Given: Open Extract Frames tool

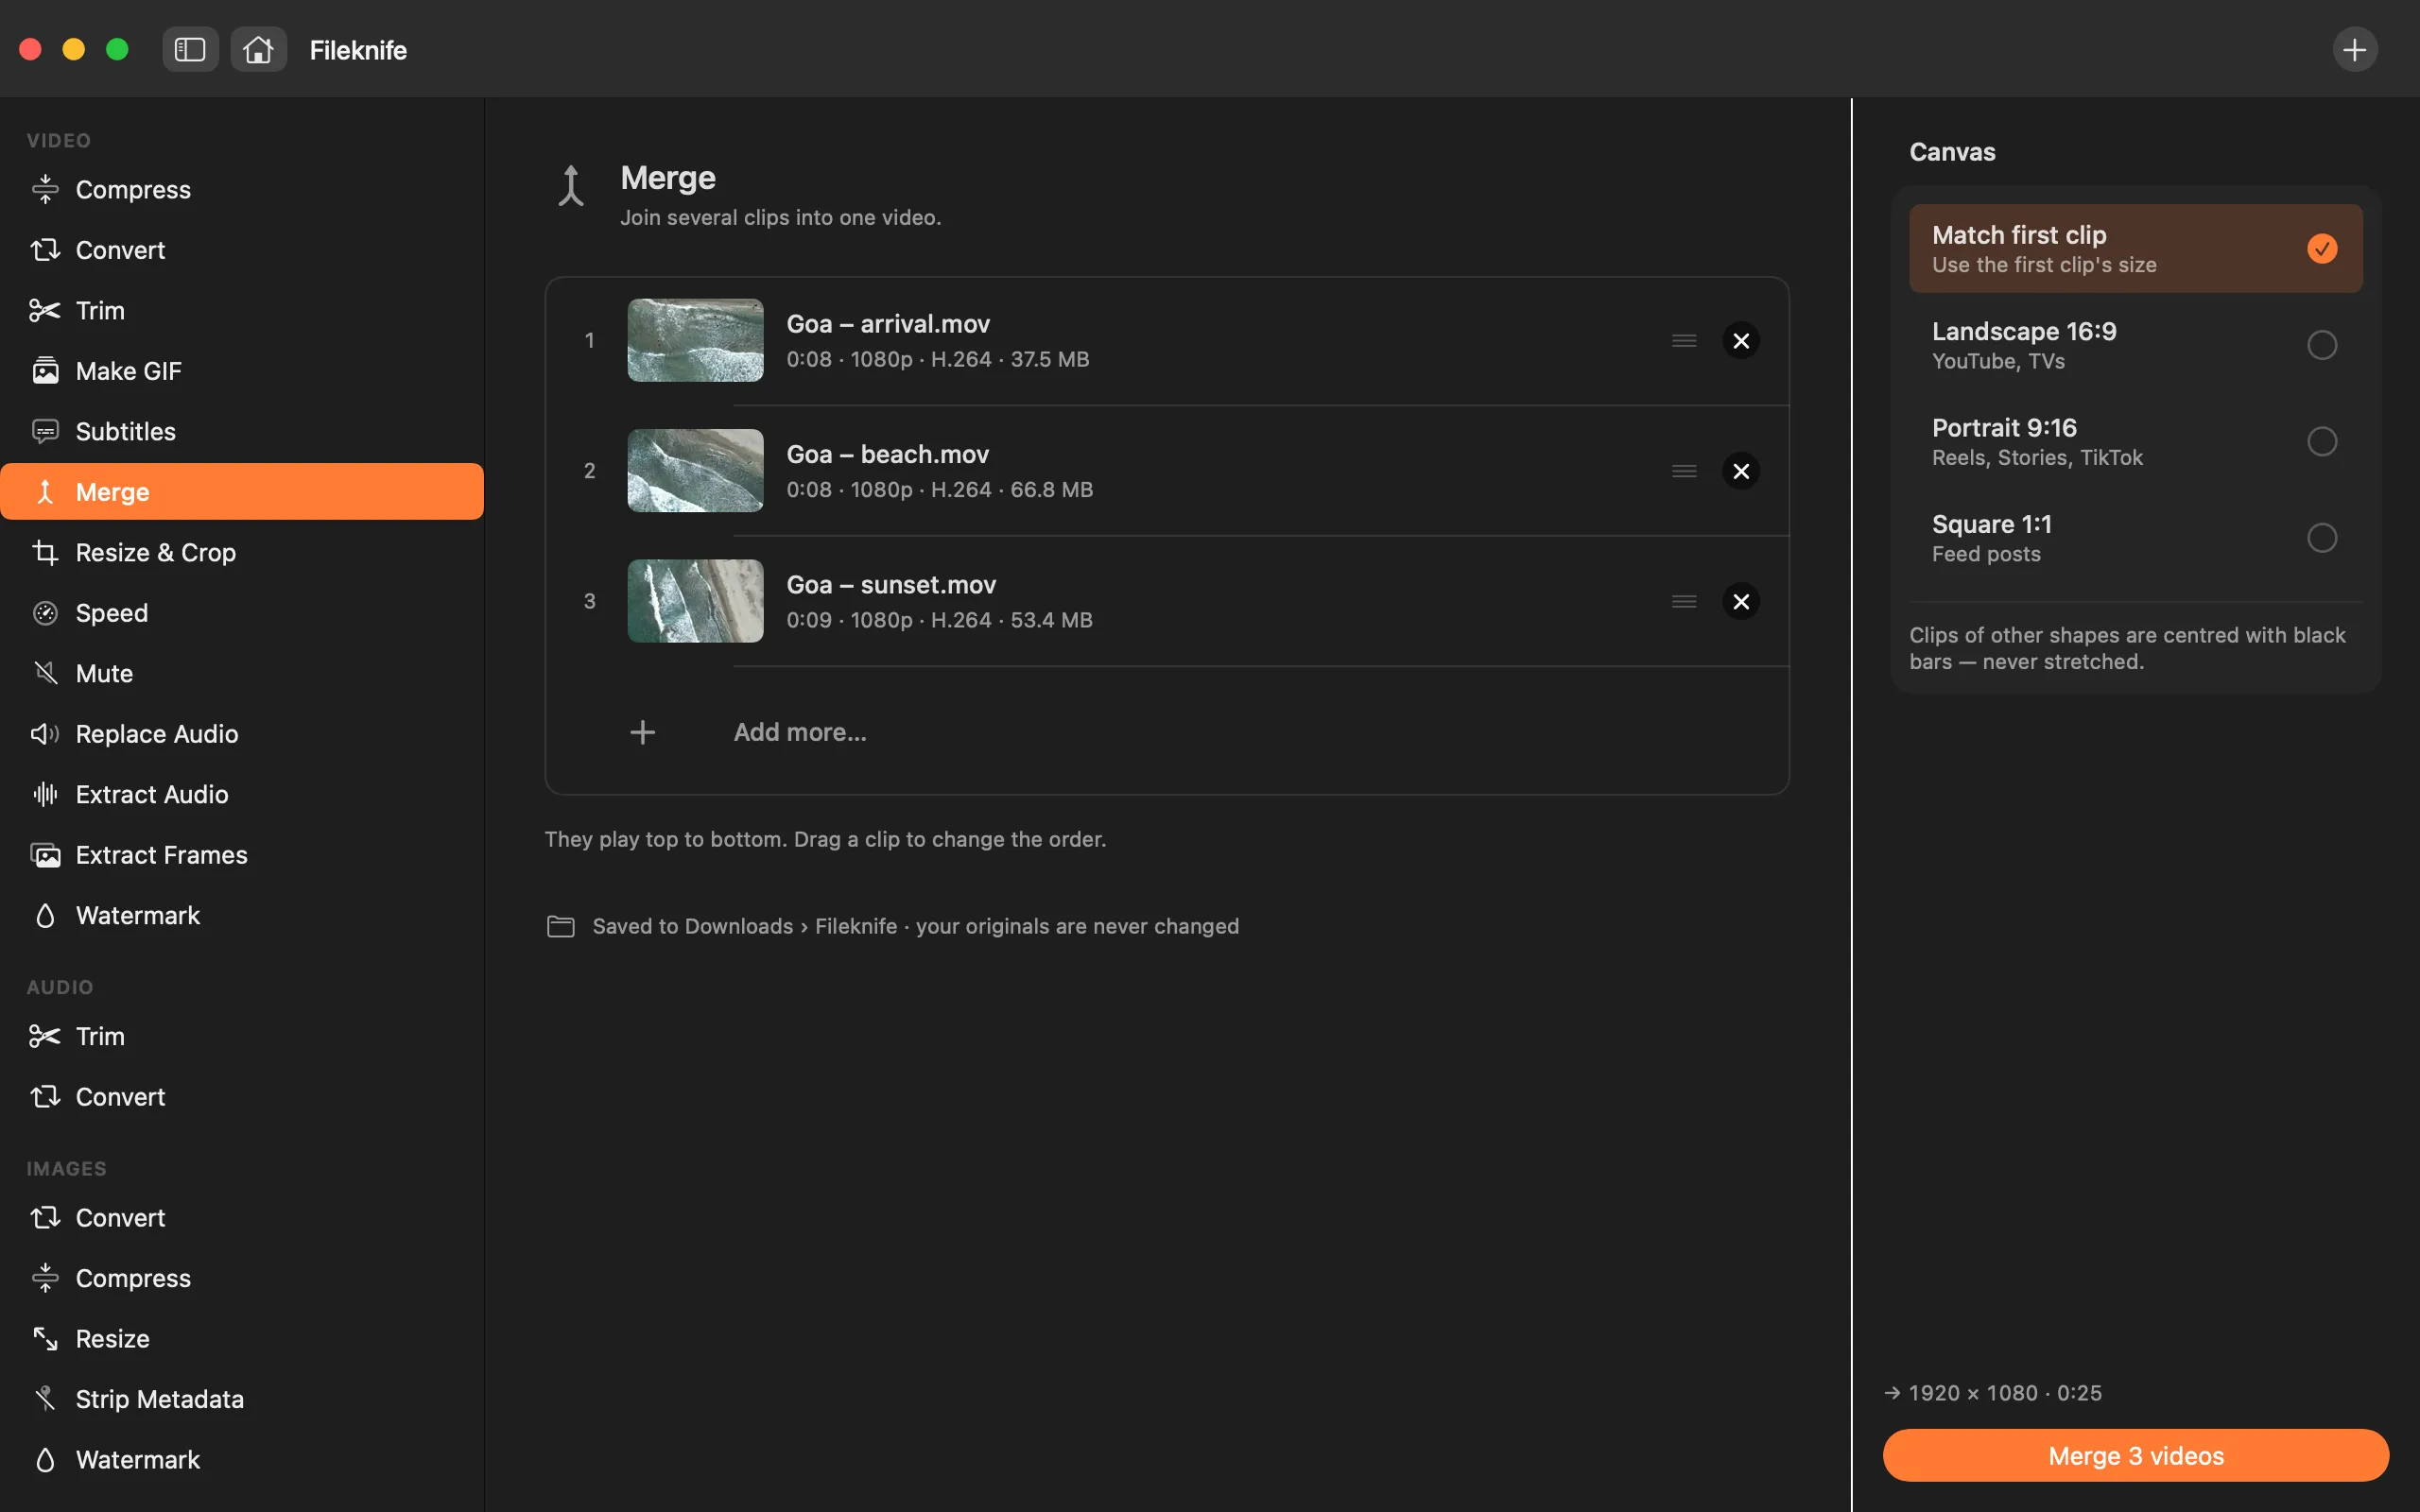Looking at the screenshot, I should coord(242,855).
